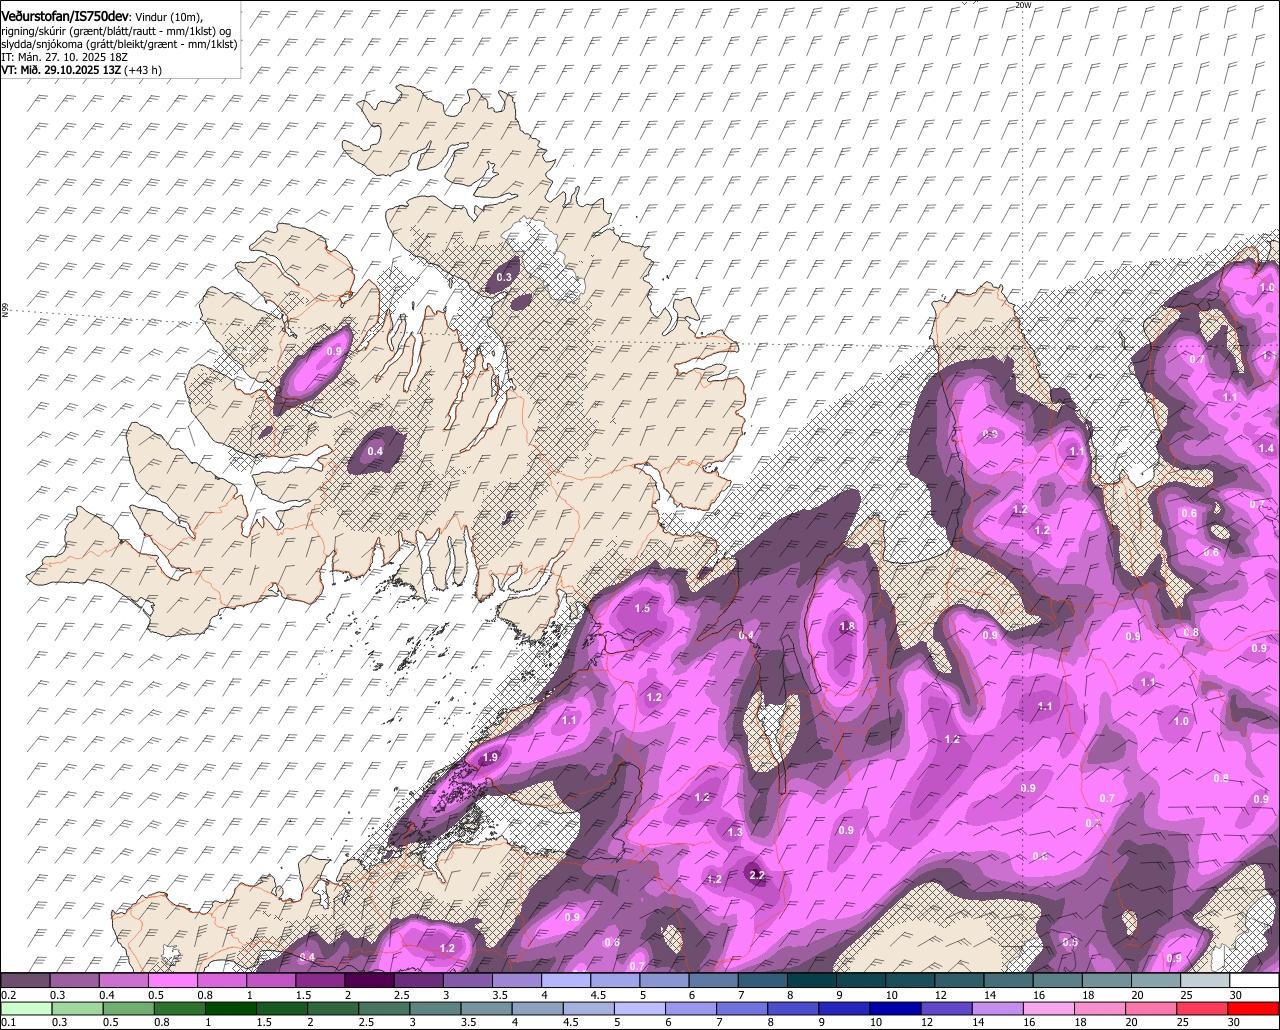Click the 'rigning/skúrir' legend description line

coord(117,30)
